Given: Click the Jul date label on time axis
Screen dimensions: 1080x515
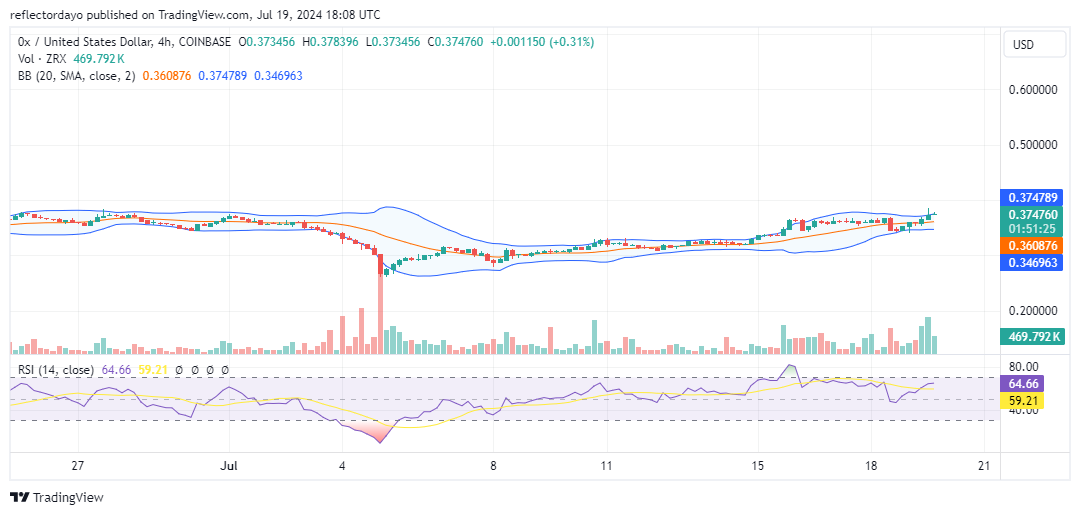Looking at the screenshot, I should pyautogui.click(x=228, y=465).
